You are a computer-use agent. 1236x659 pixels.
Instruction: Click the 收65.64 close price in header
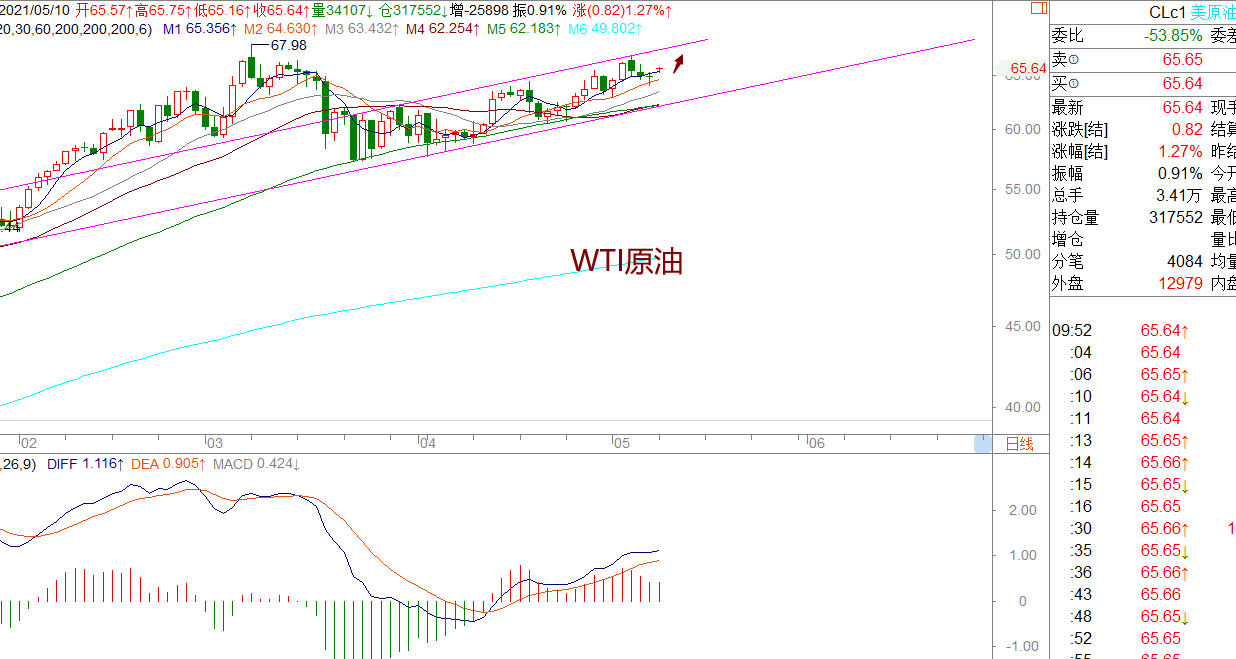(x=280, y=11)
